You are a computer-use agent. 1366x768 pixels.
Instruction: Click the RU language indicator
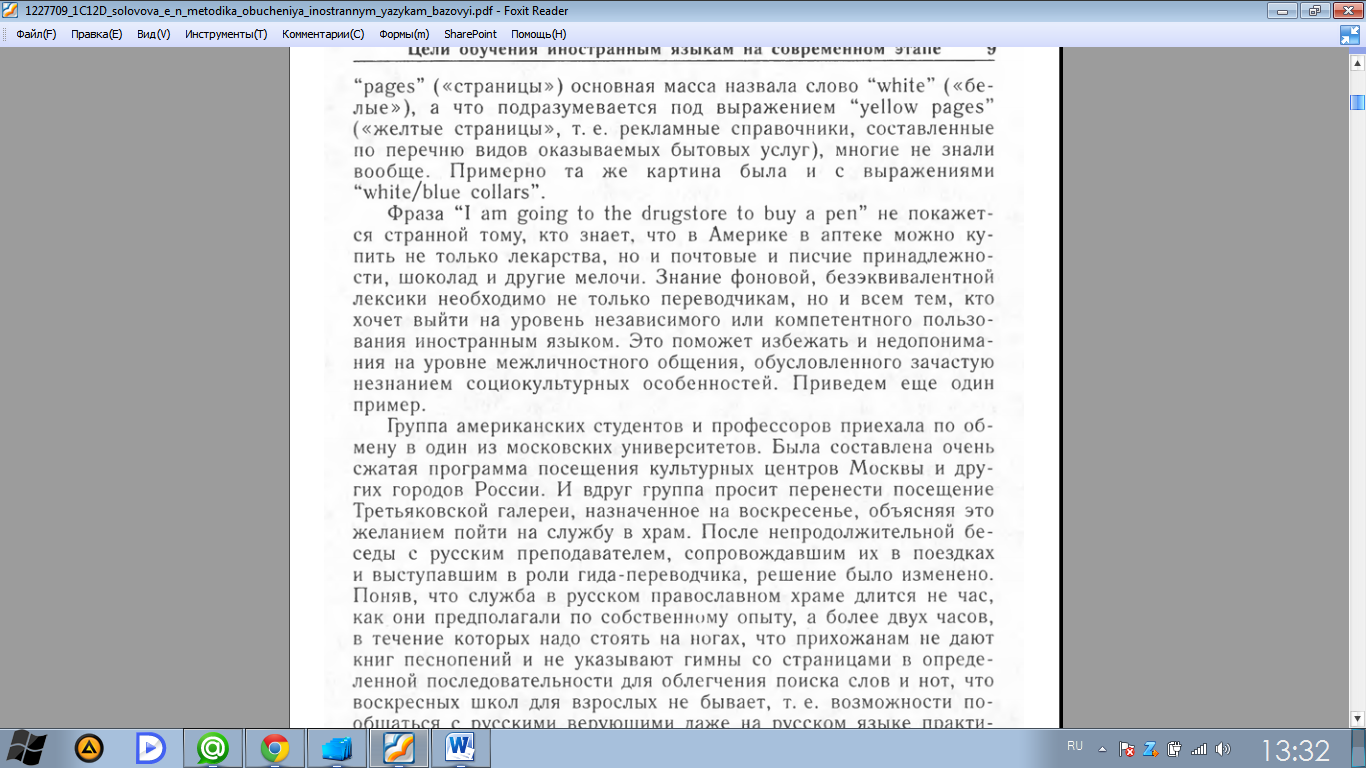pyautogui.click(x=1075, y=746)
